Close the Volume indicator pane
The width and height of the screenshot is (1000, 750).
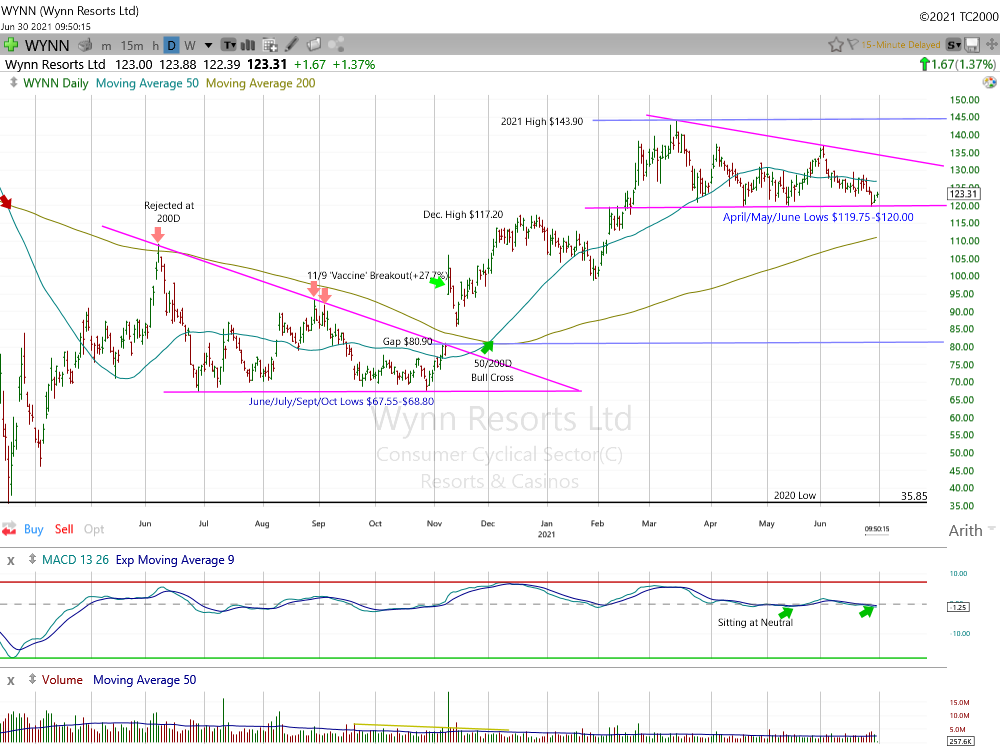coord(11,680)
